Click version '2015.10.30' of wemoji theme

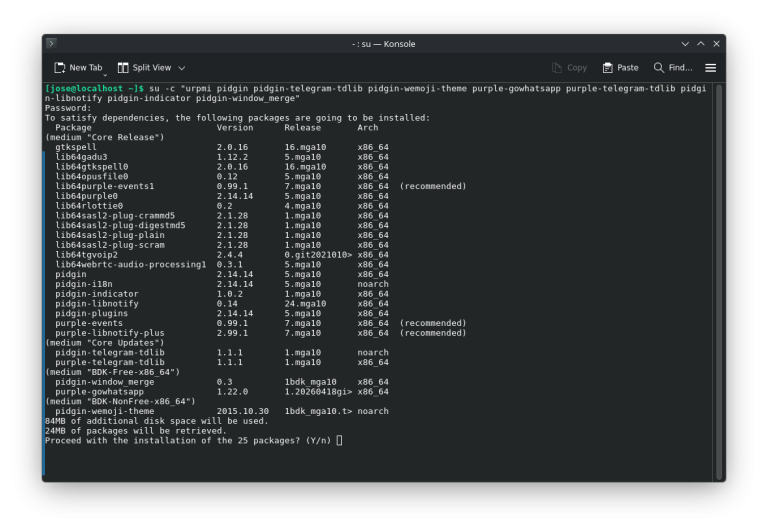[243, 411]
